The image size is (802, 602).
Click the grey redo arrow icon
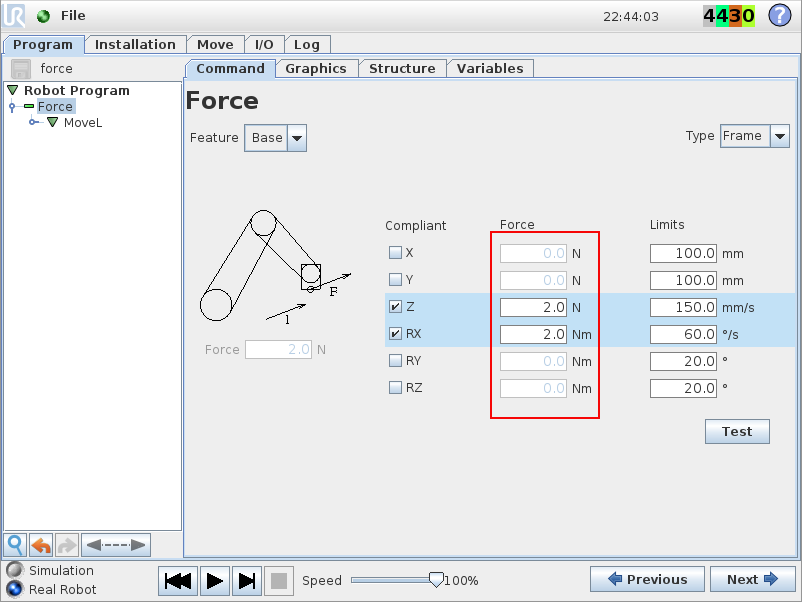click(x=66, y=545)
